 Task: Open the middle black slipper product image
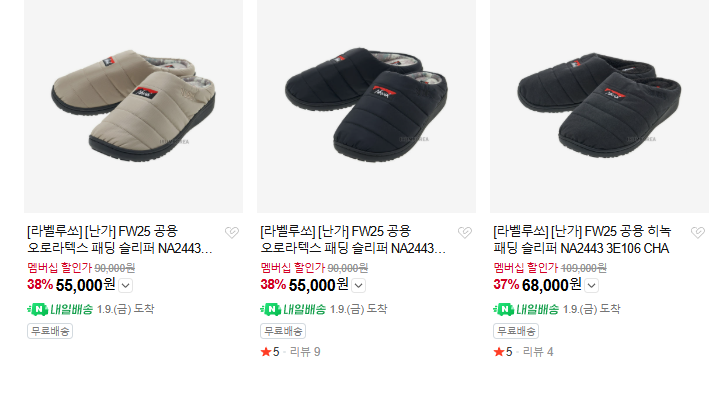[367, 106]
